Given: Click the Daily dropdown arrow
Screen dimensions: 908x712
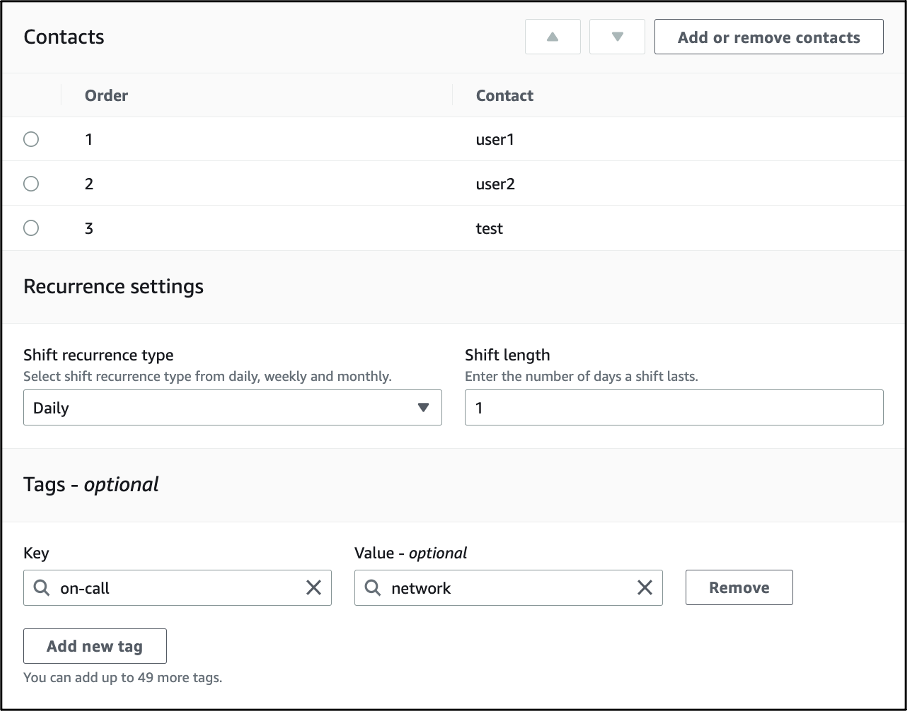Looking at the screenshot, I should tap(423, 408).
